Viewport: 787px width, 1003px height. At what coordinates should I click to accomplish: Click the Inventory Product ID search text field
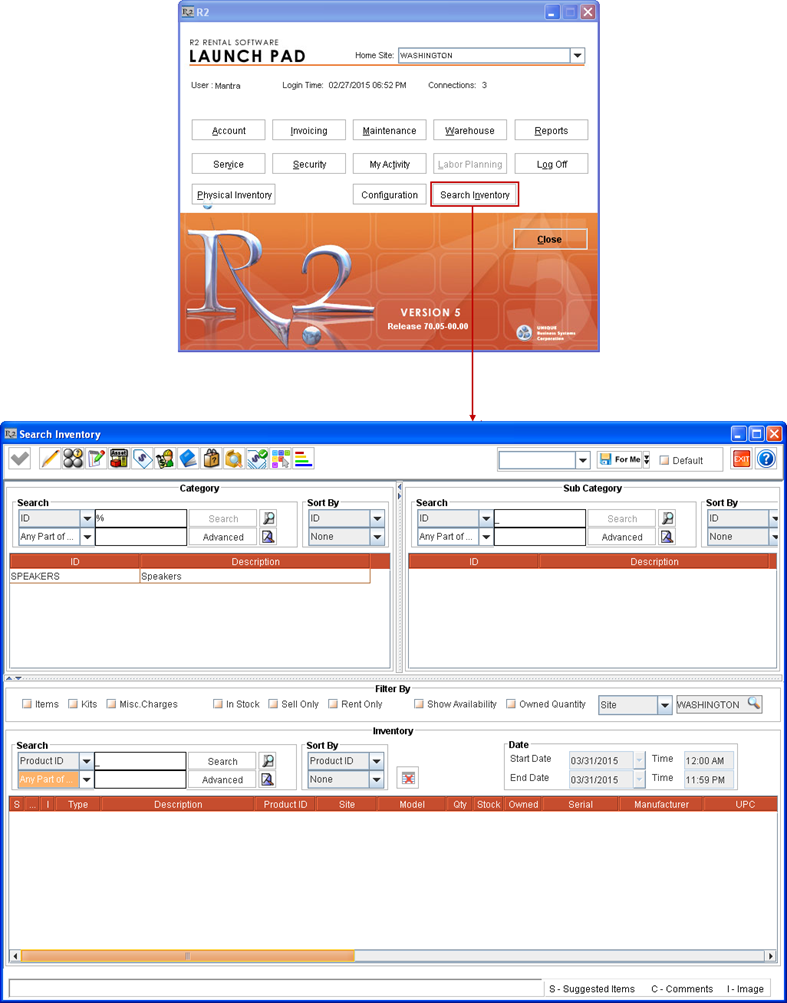tap(141, 761)
